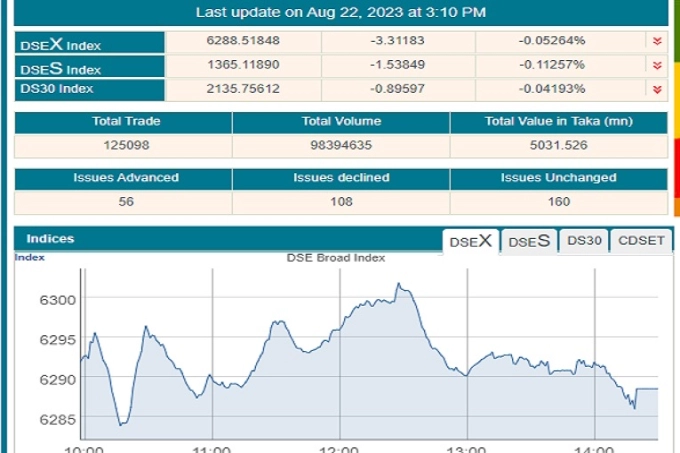
Task: Click the red down arrows beside DS30 Index
Action: pyautogui.click(x=657, y=89)
